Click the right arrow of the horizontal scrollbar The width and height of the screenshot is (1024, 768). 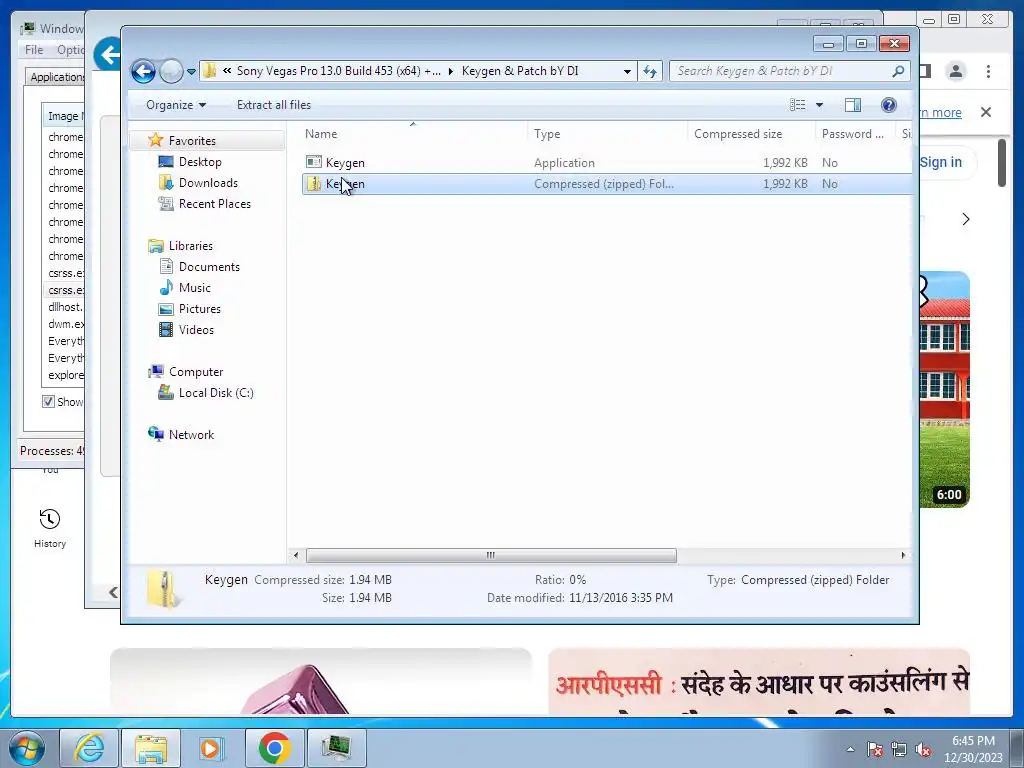click(x=903, y=556)
